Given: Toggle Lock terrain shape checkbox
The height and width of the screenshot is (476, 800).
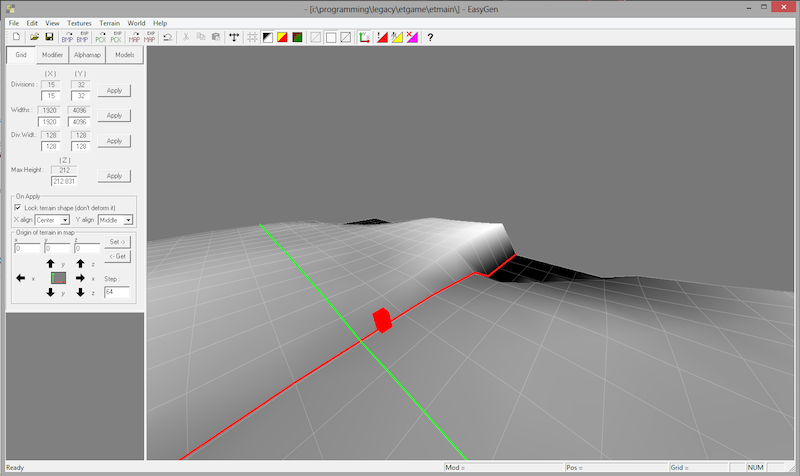Looking at the screenshot, I should coord(18,207).
